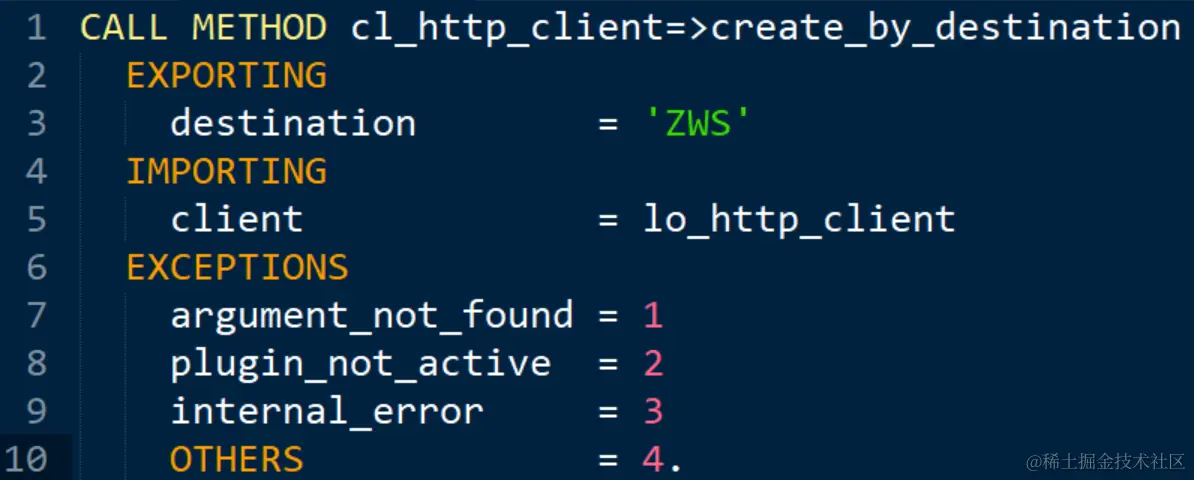Viewport: 1194px width, 480px height.
Task: Place cursor on CALL keyword
Action: [126, 29]
